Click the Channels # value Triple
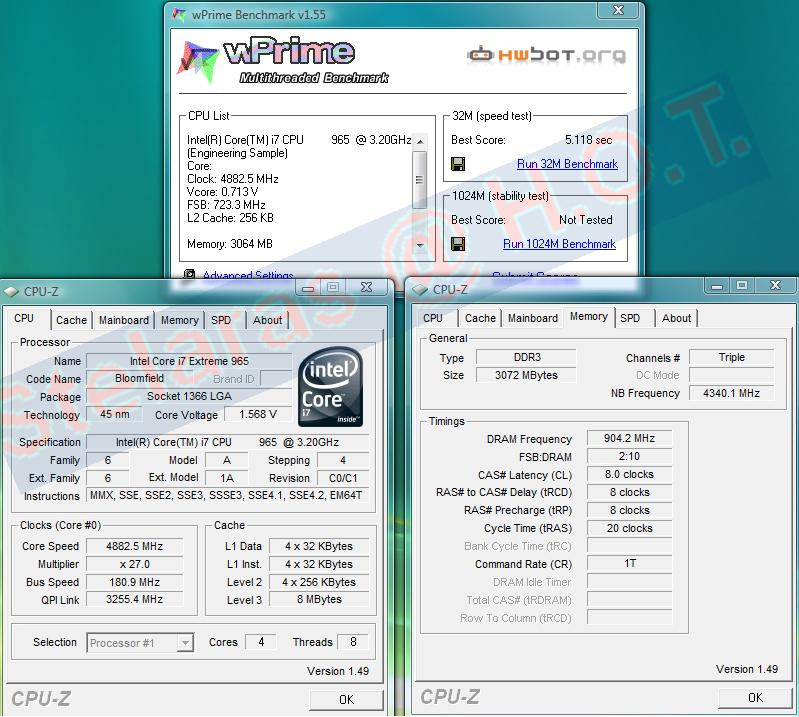This screenshot has width=799, height=717. point(731,357)
